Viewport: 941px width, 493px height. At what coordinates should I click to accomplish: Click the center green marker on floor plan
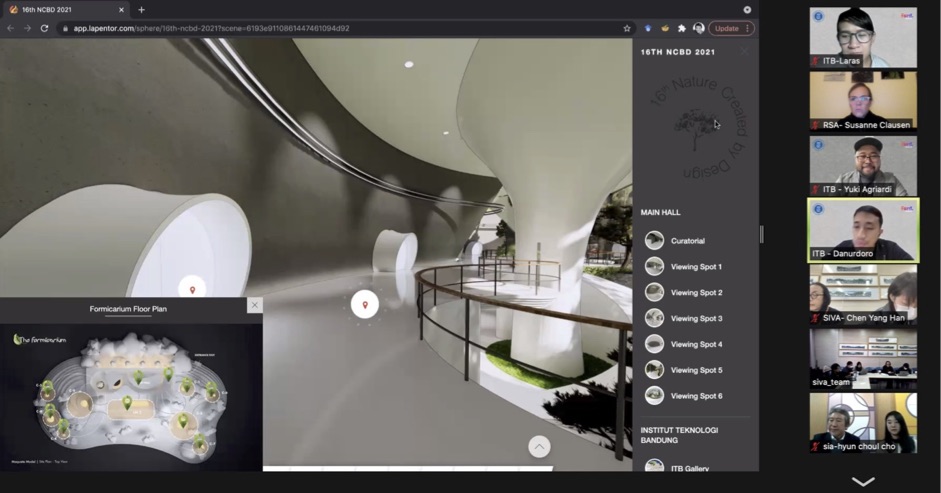point(127,403)
